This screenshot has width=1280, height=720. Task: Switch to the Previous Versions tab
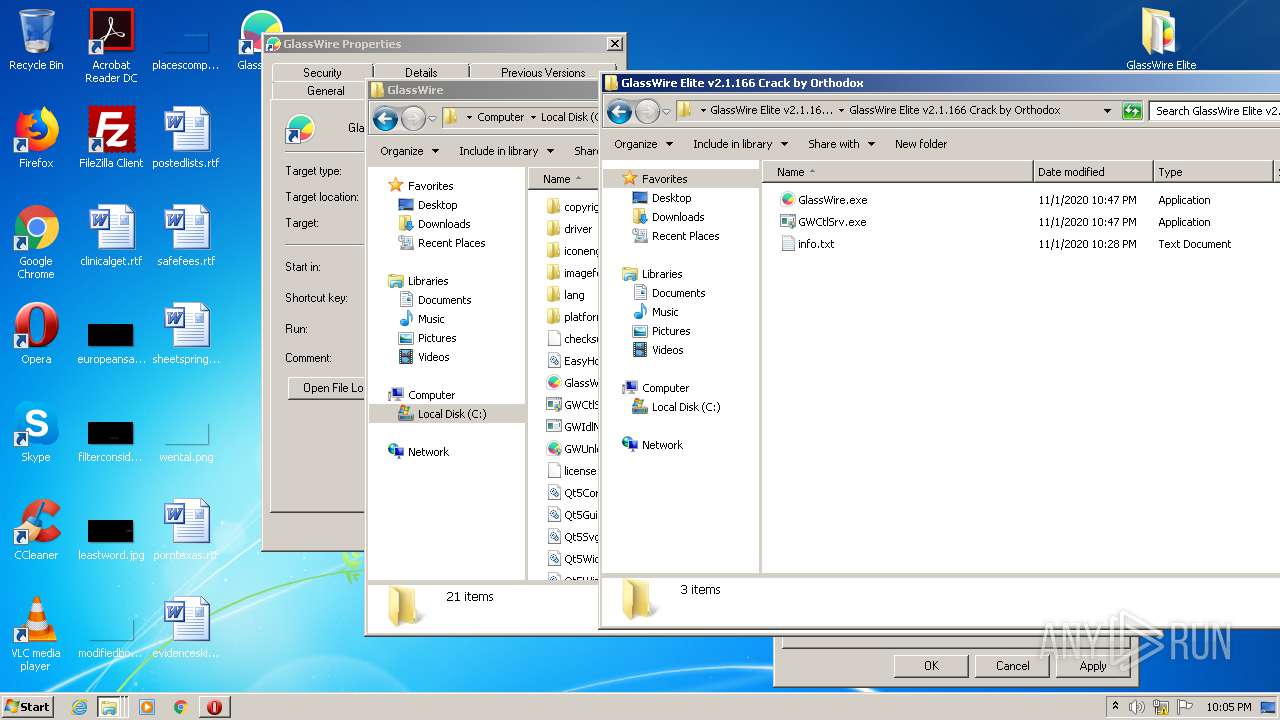pyautogui.click(x=543, y=73)
